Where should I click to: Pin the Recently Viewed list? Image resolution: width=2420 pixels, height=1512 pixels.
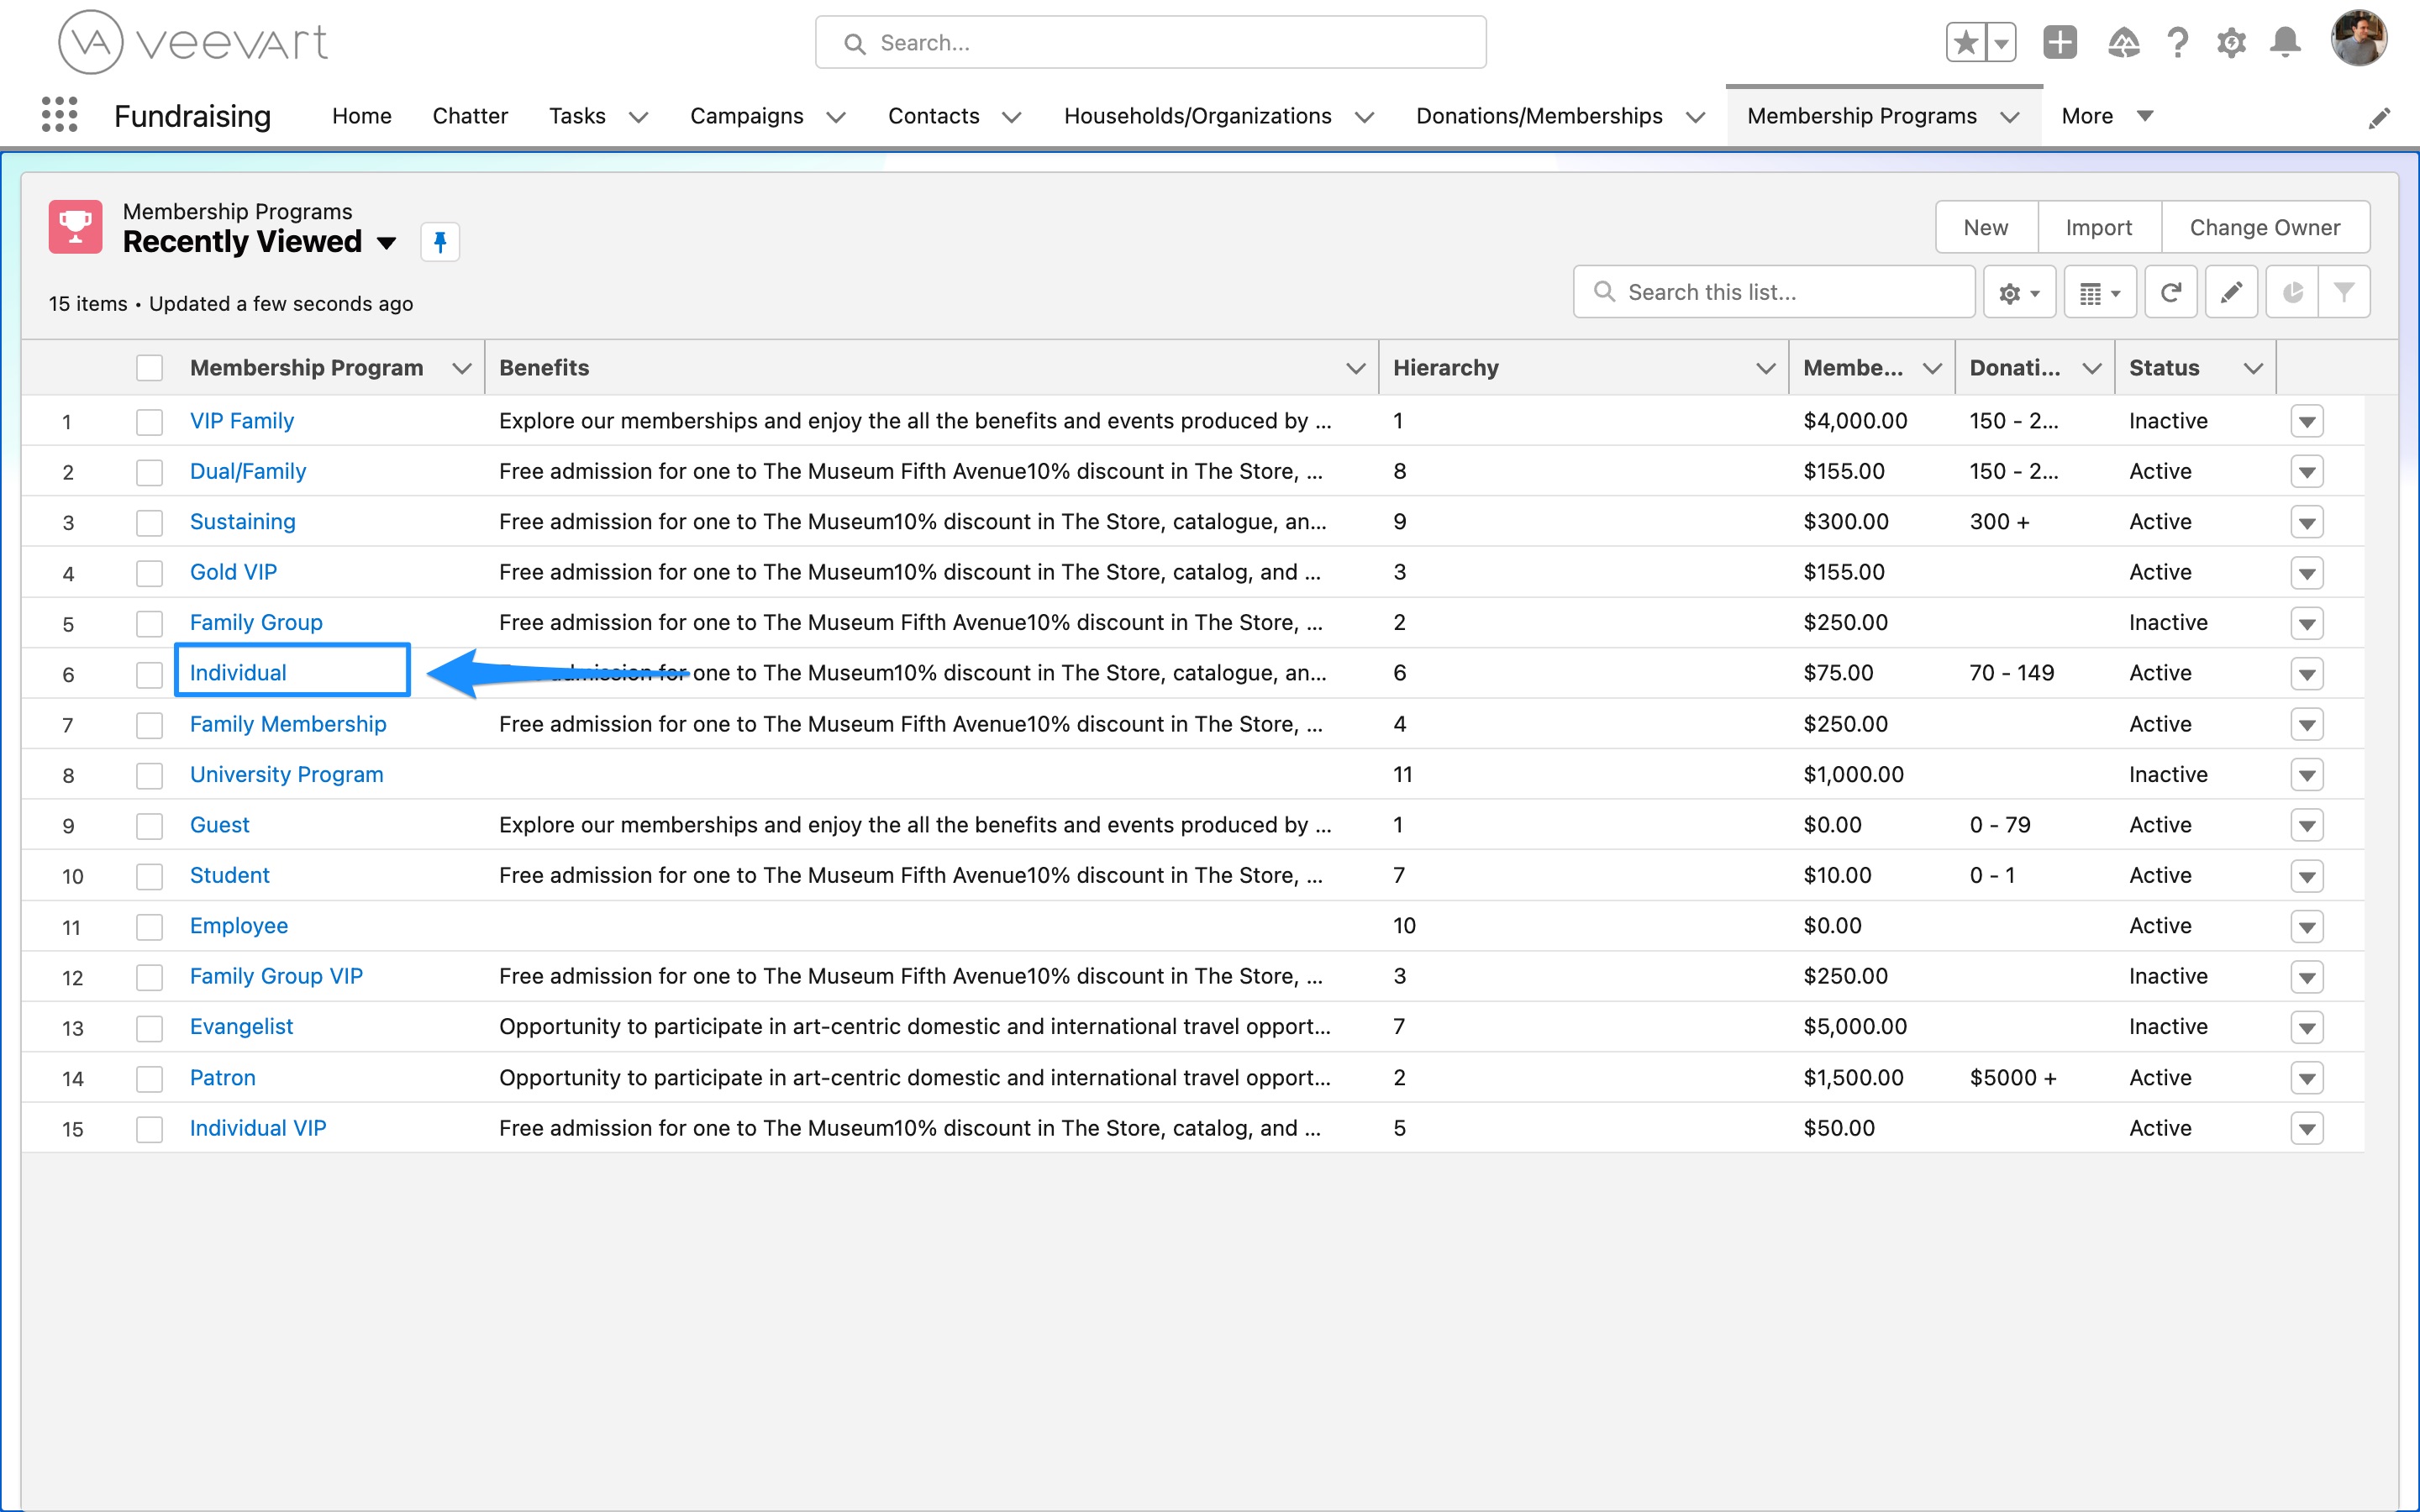point(440,241)
